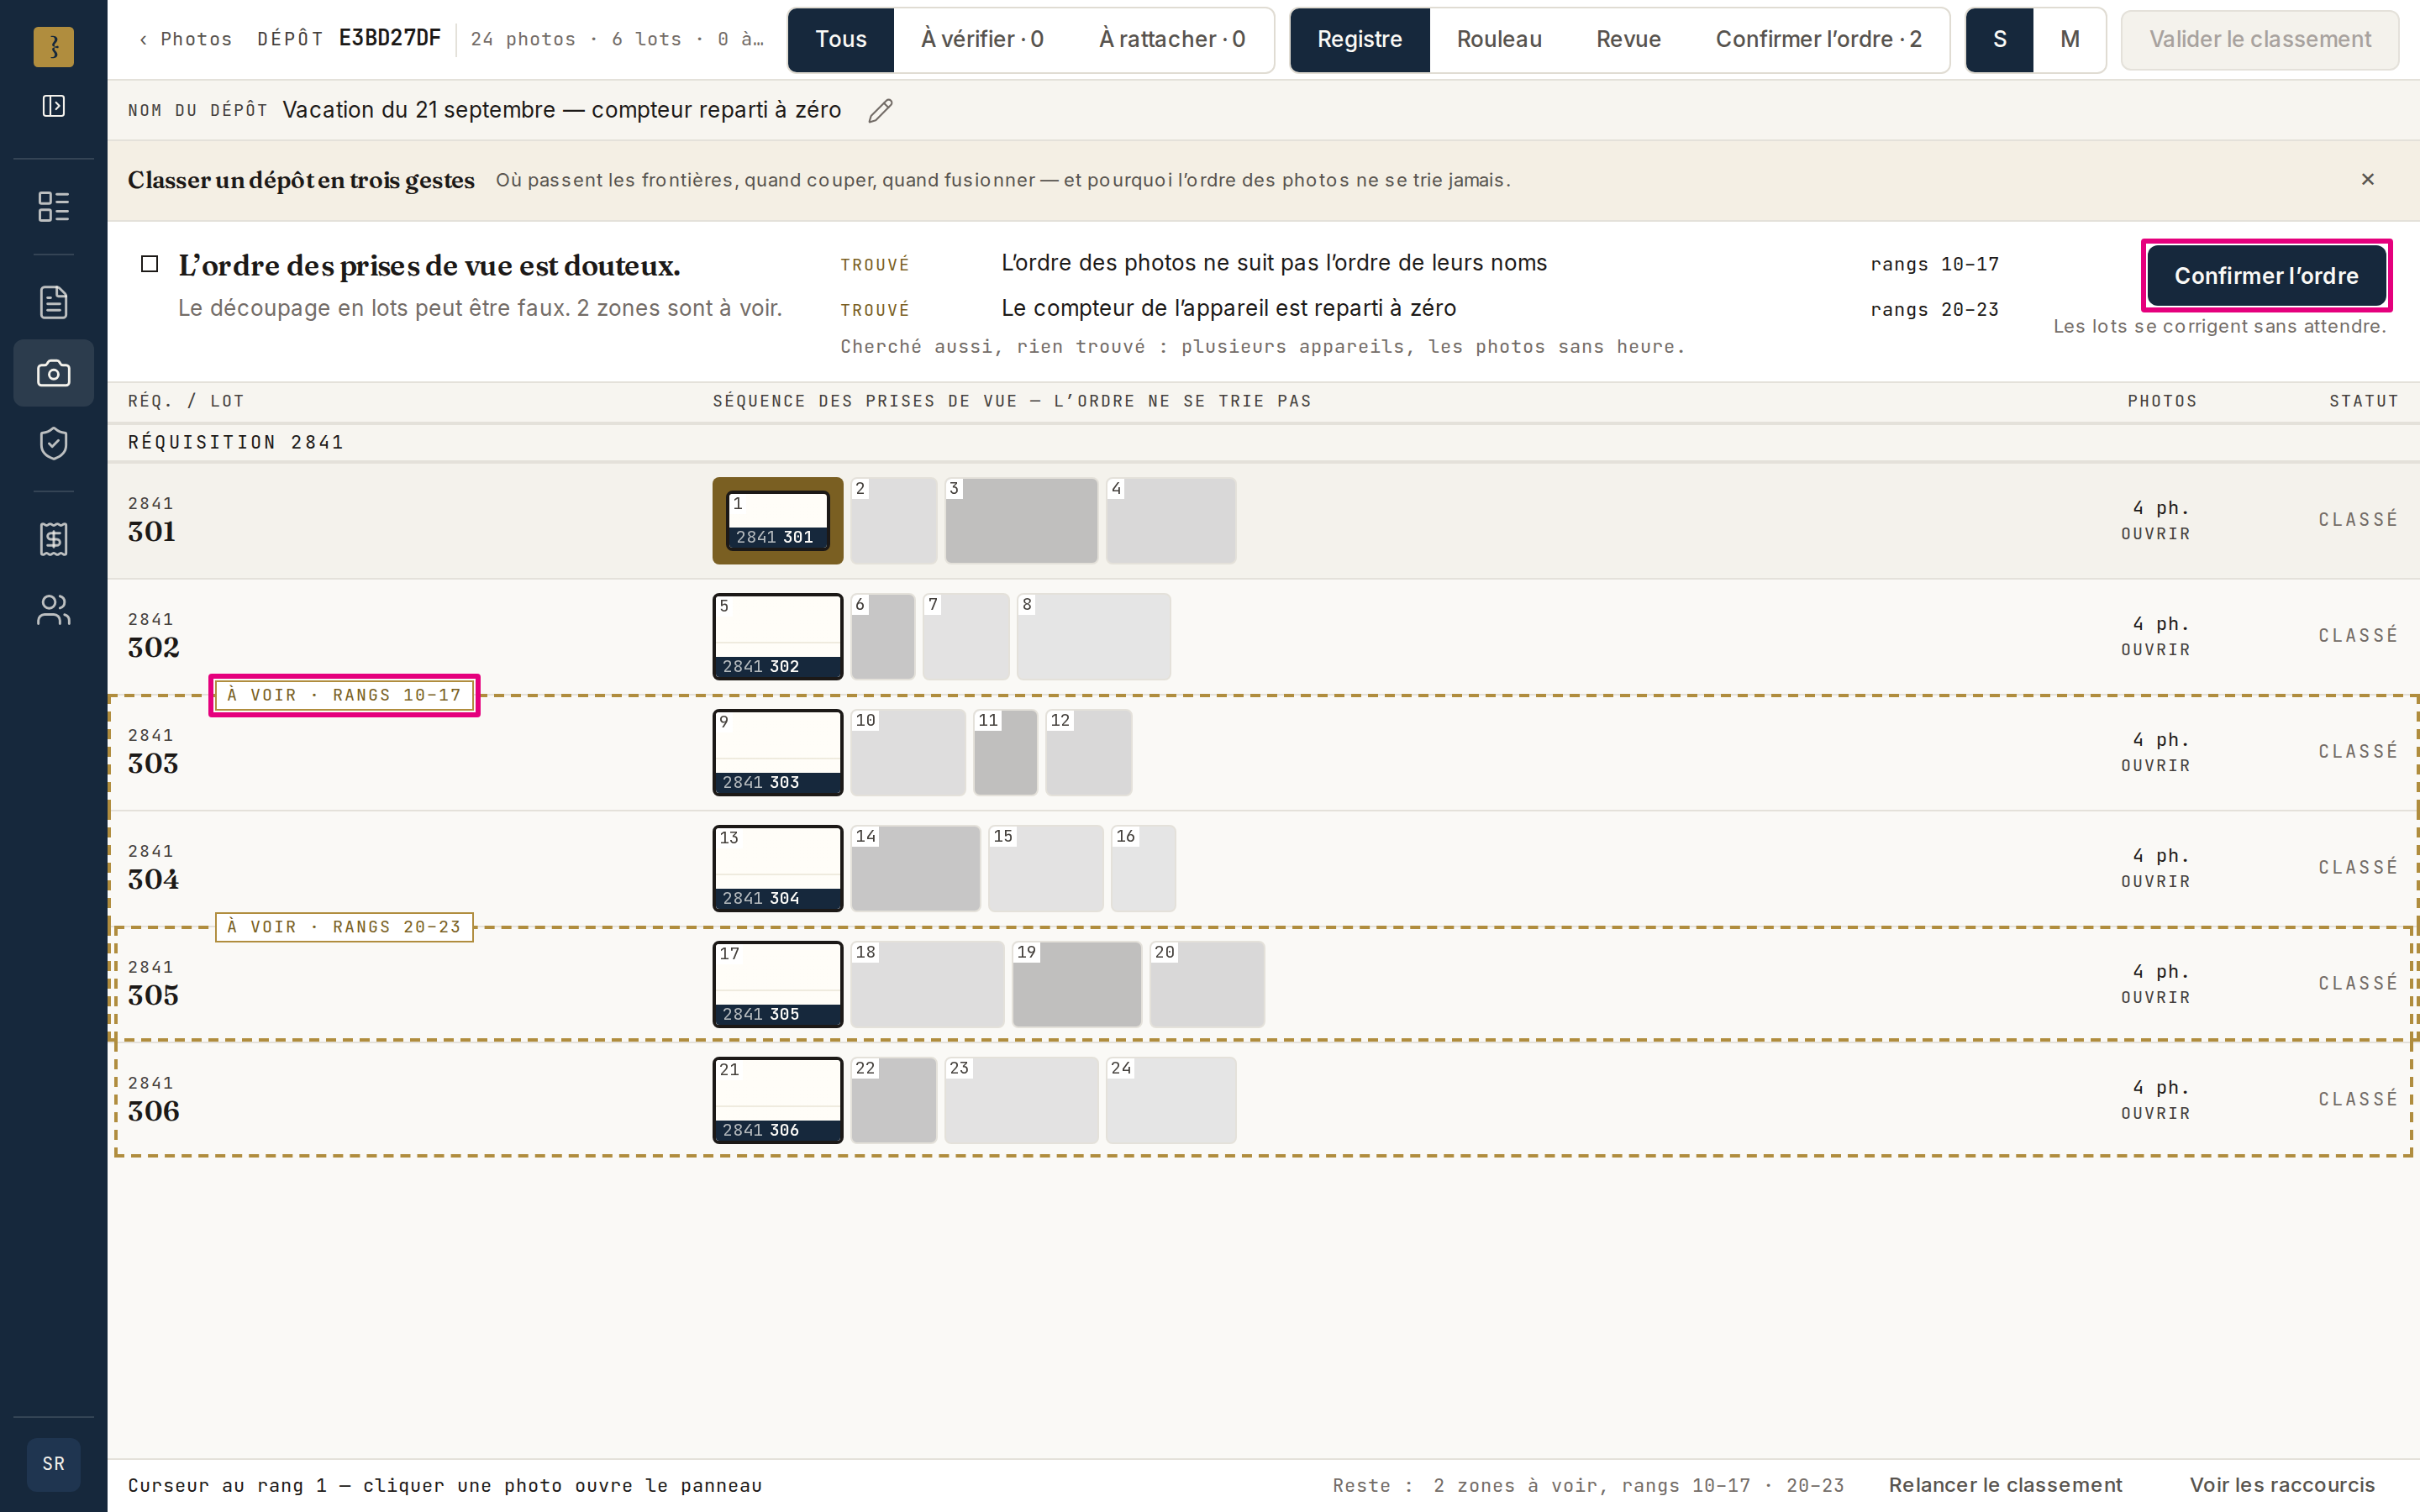Go back to Photos
Screen dimensions: 2420x1512
click(186, 39)
